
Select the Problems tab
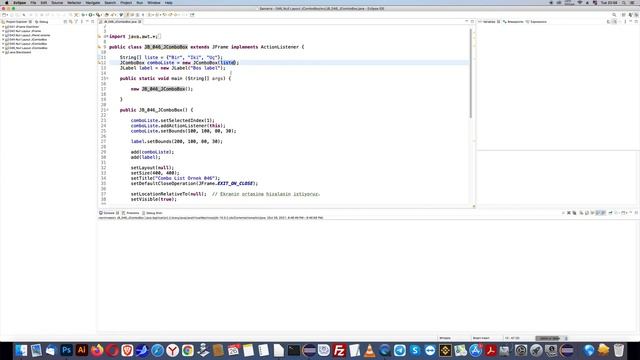(131, 213)
